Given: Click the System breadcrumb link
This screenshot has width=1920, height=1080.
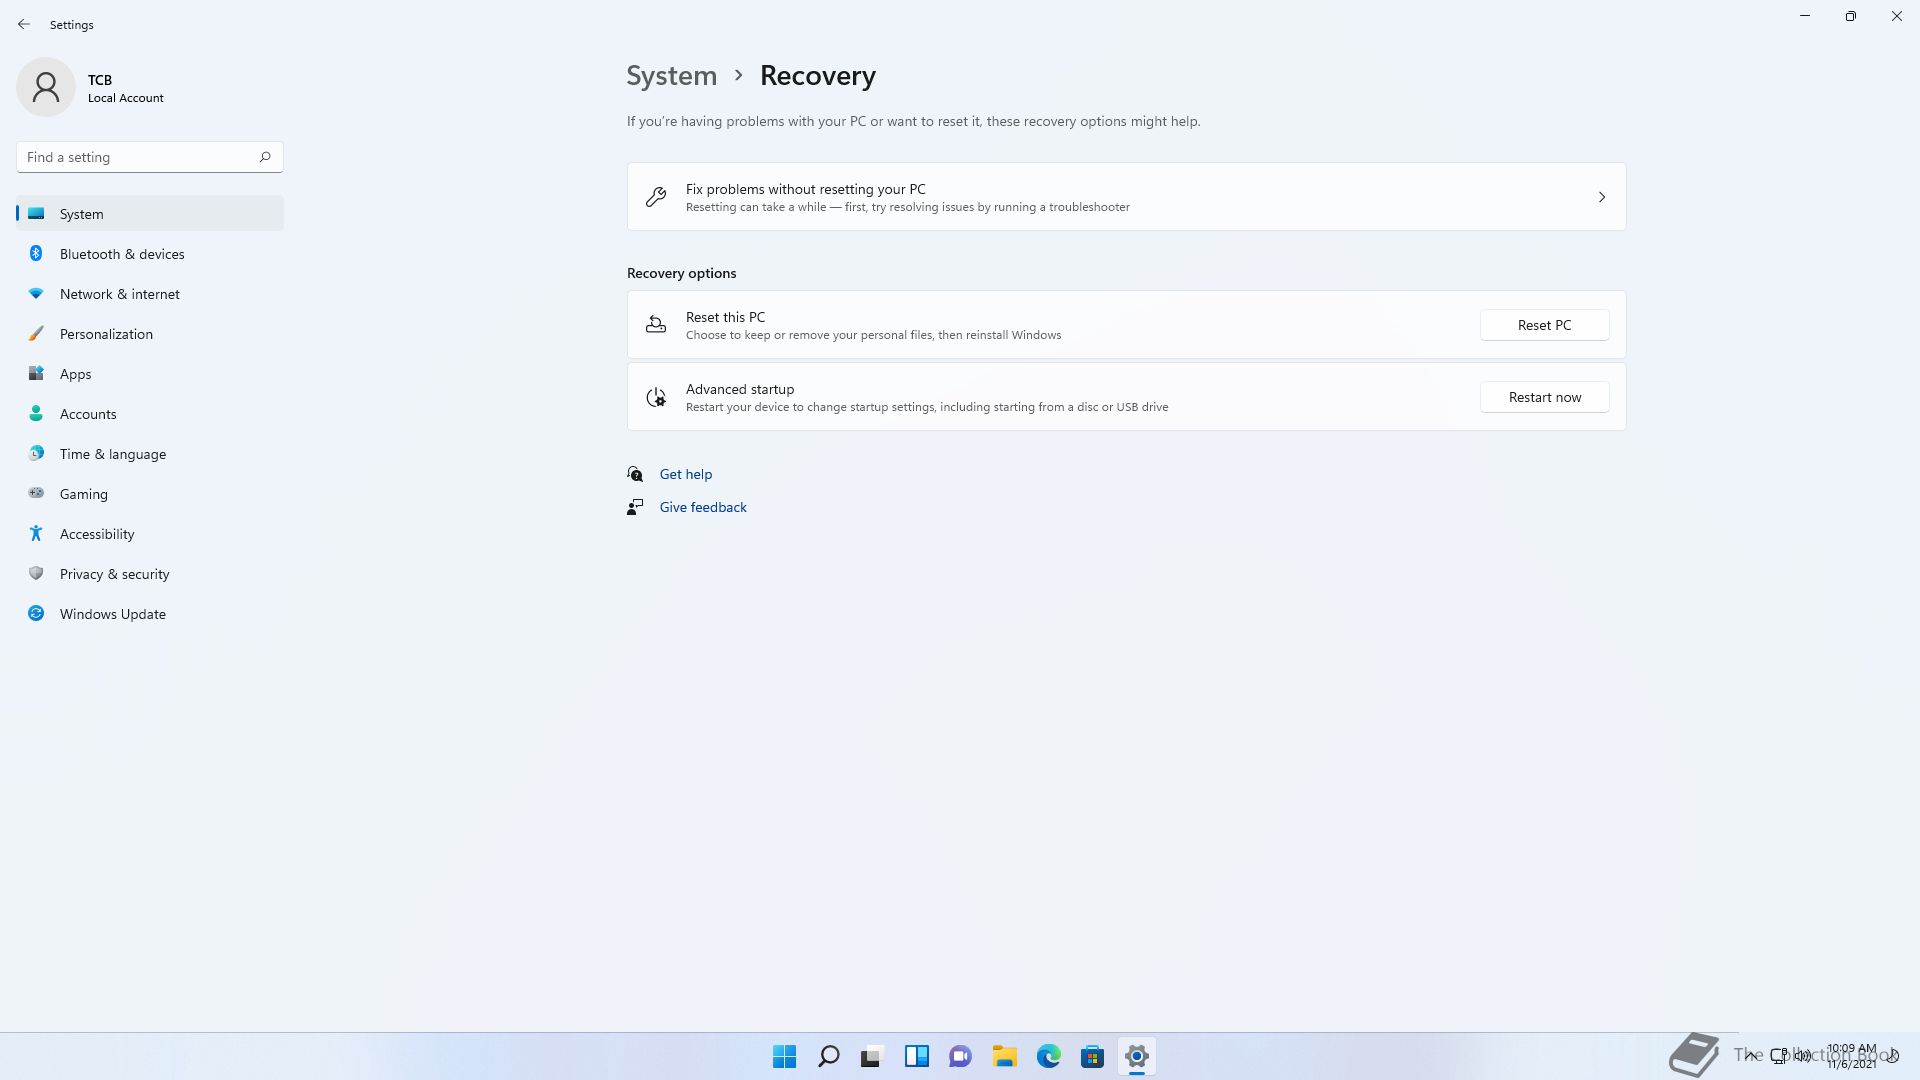Looking at the screenshot, I should tap(671, 76).
